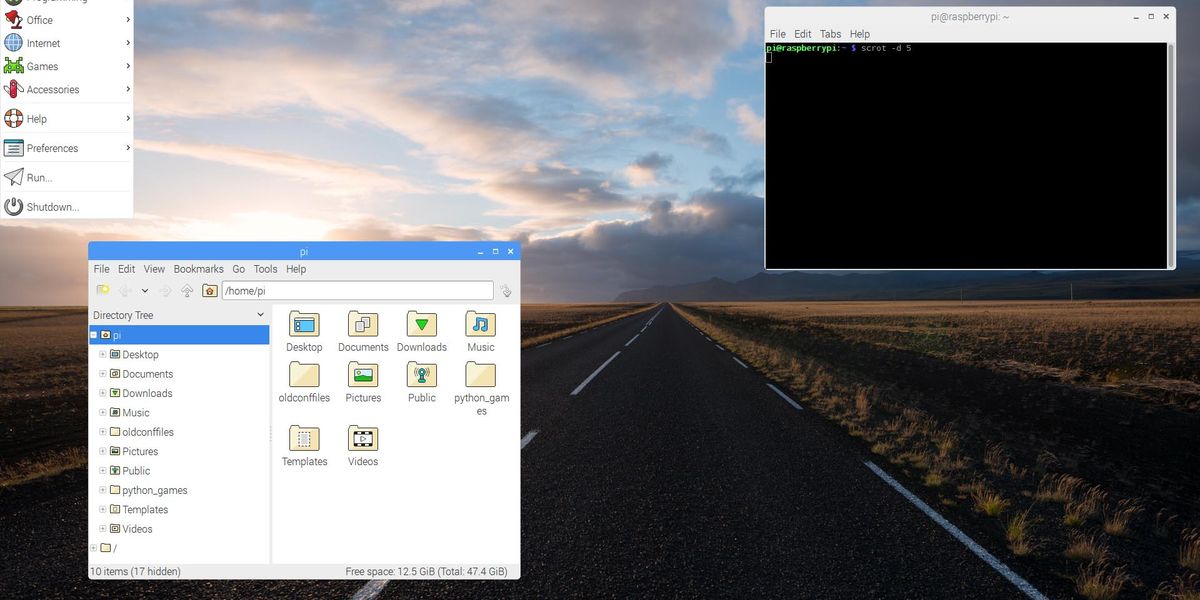Open the back-history dropdown arrow in the toolbar
Screen dimensions: 1200x600
click(x=145, y=290)
